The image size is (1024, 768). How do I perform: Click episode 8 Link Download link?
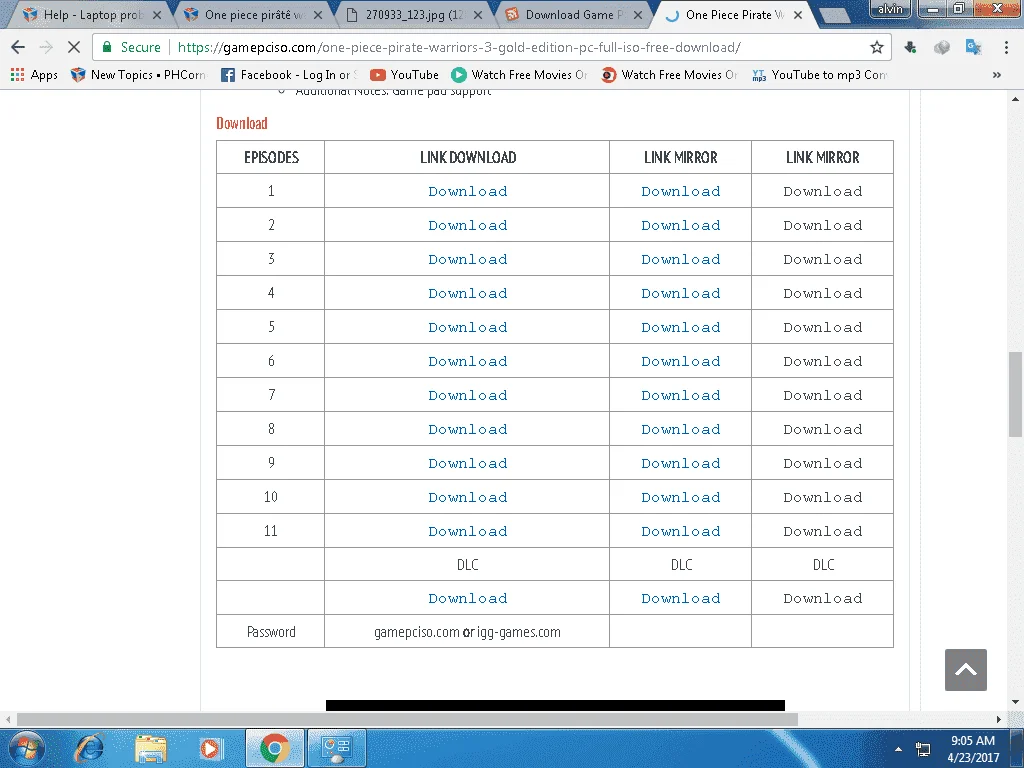[468, 429]
